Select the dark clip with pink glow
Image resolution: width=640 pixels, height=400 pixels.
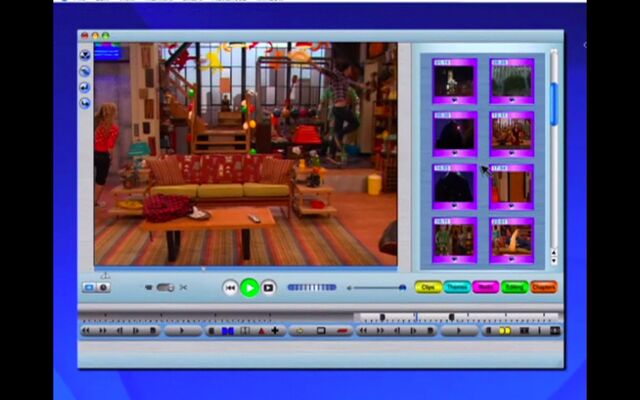pyautogui.click(x=454, y=134)
